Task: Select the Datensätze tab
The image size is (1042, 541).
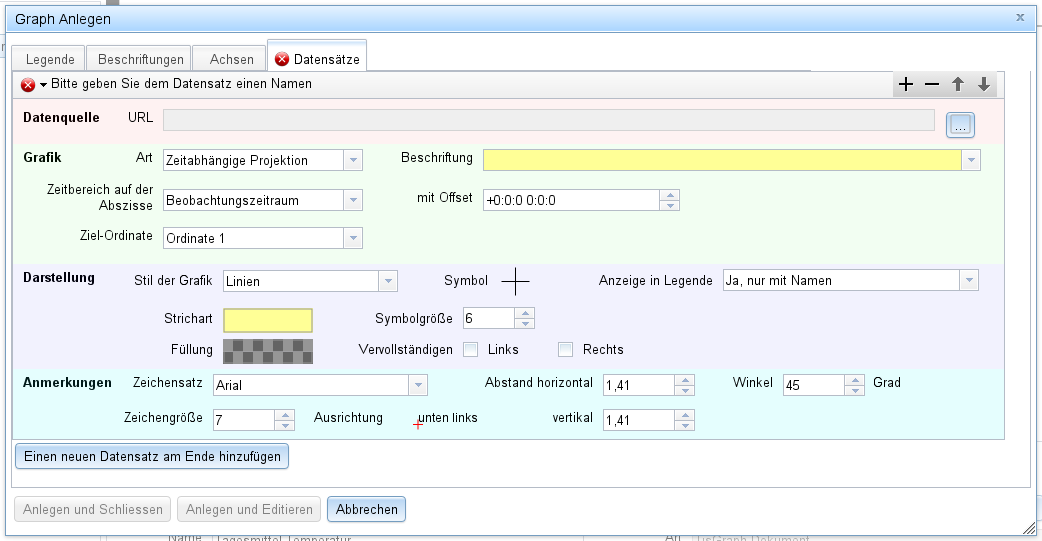Action: (318, 58)
